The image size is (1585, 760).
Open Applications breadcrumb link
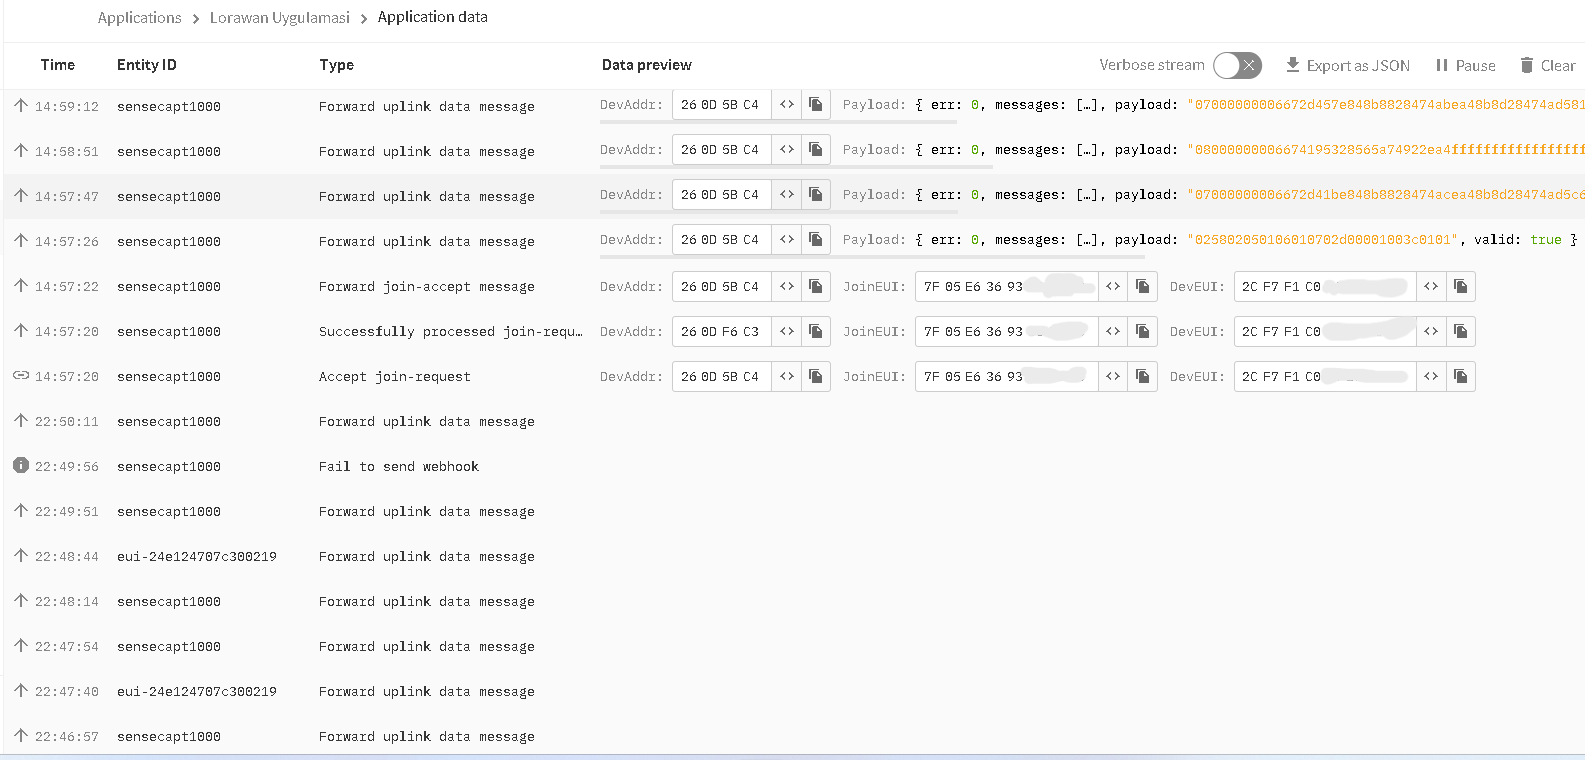tap(139, 18)
